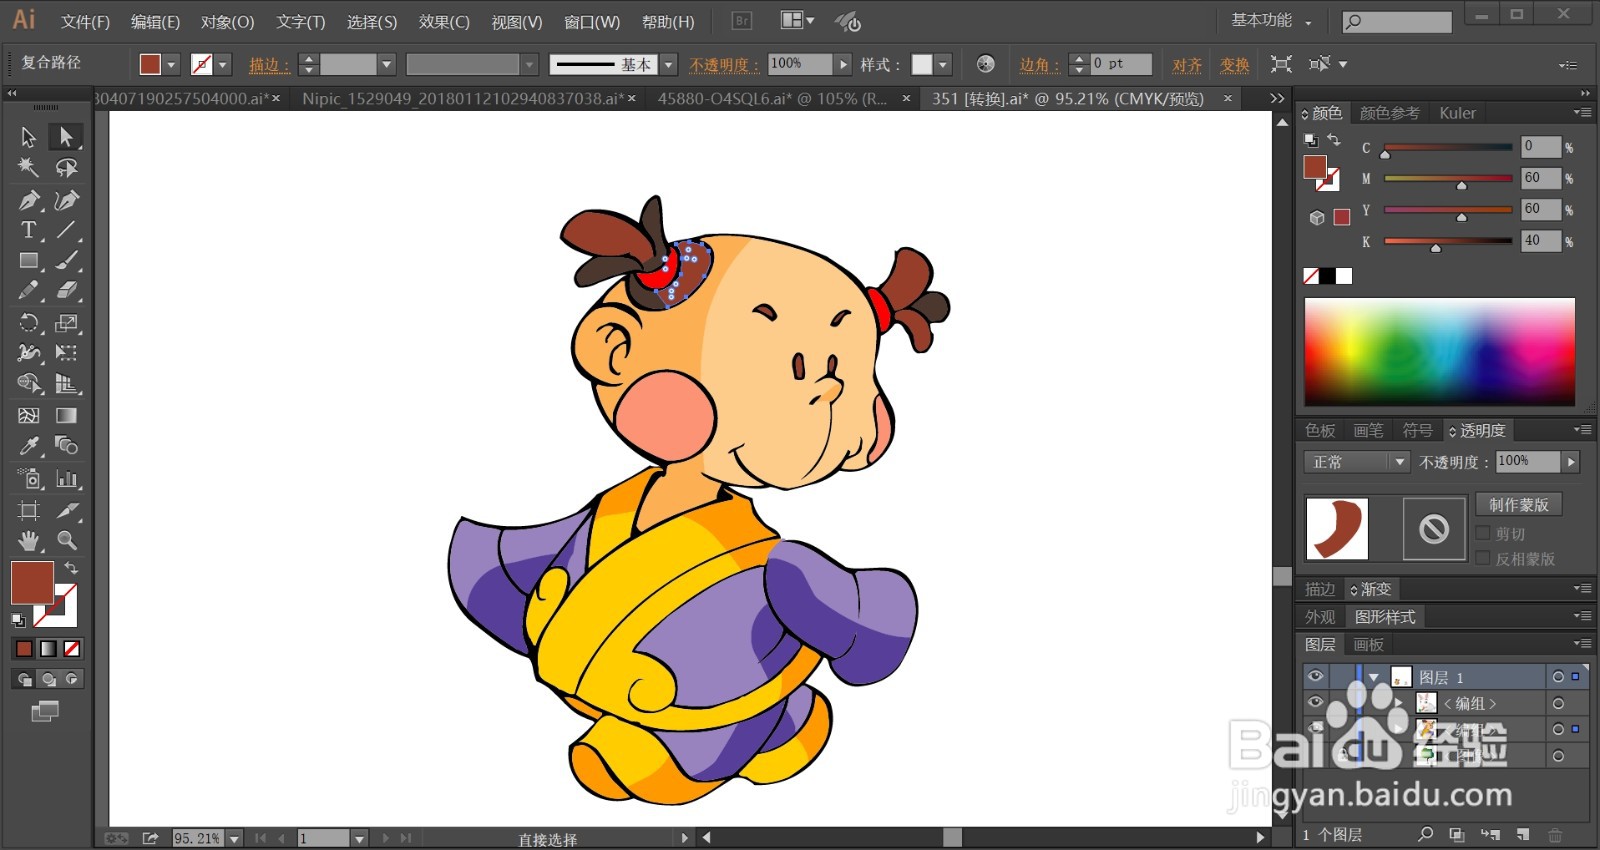Image resolution: width=1600 pixels, height=850 pixels.
Task: Select the Scale tool
Action: pyautogui.click(x=66, y=323)
